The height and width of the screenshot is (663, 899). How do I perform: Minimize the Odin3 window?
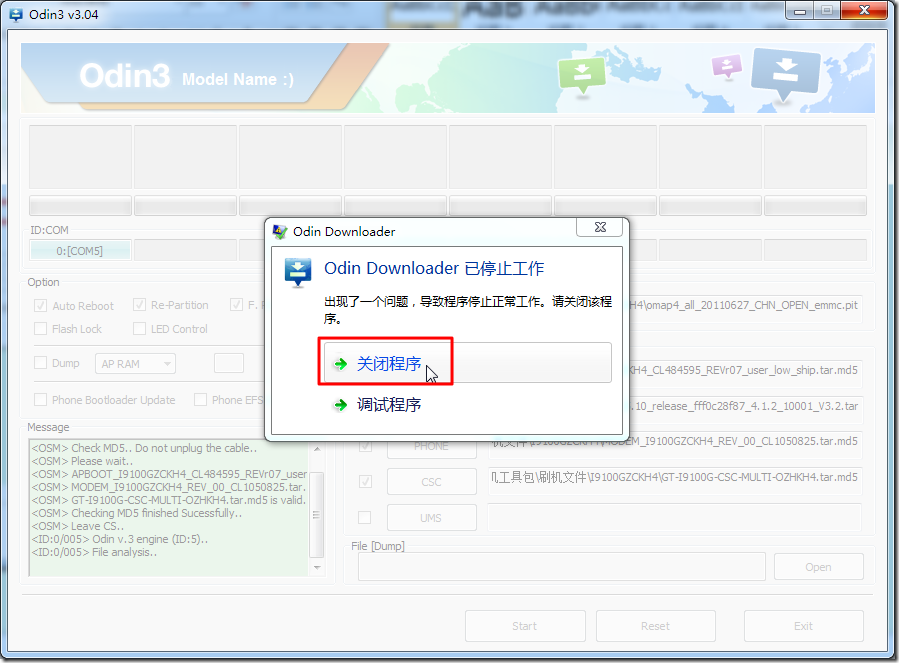(x=800, y=11)
